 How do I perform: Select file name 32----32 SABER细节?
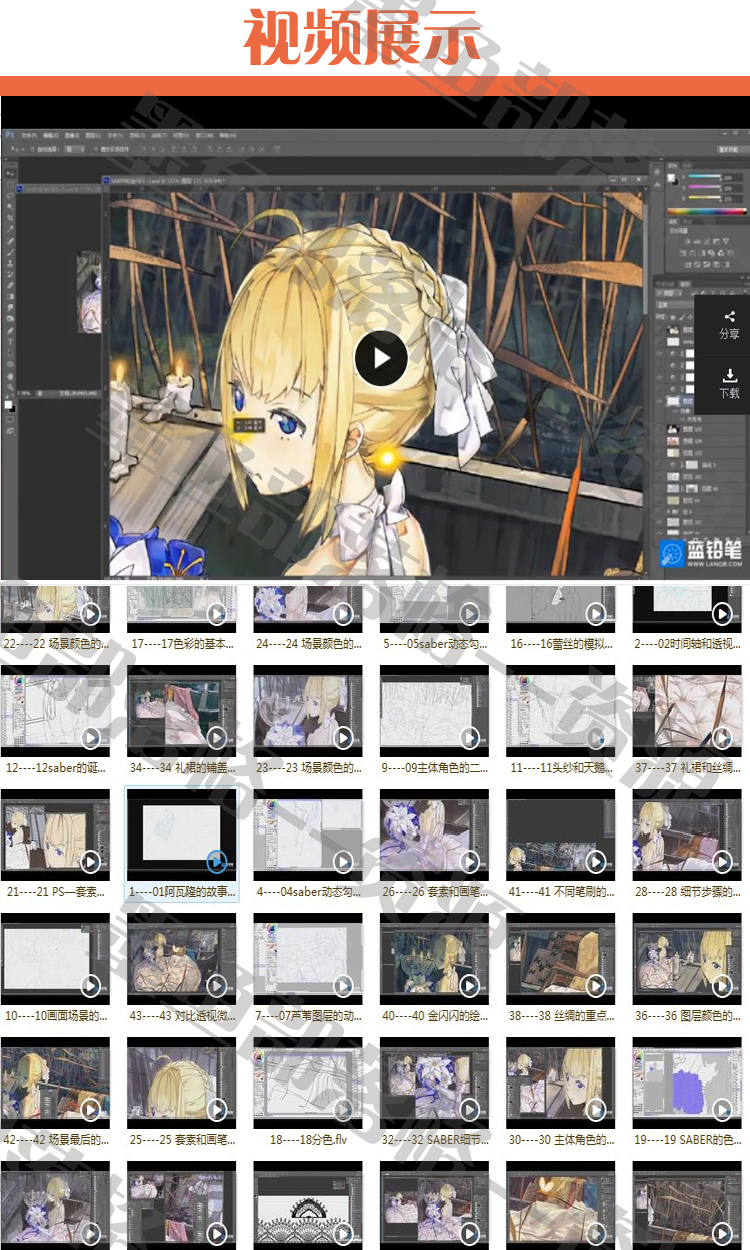click(x=434, y=1139)
